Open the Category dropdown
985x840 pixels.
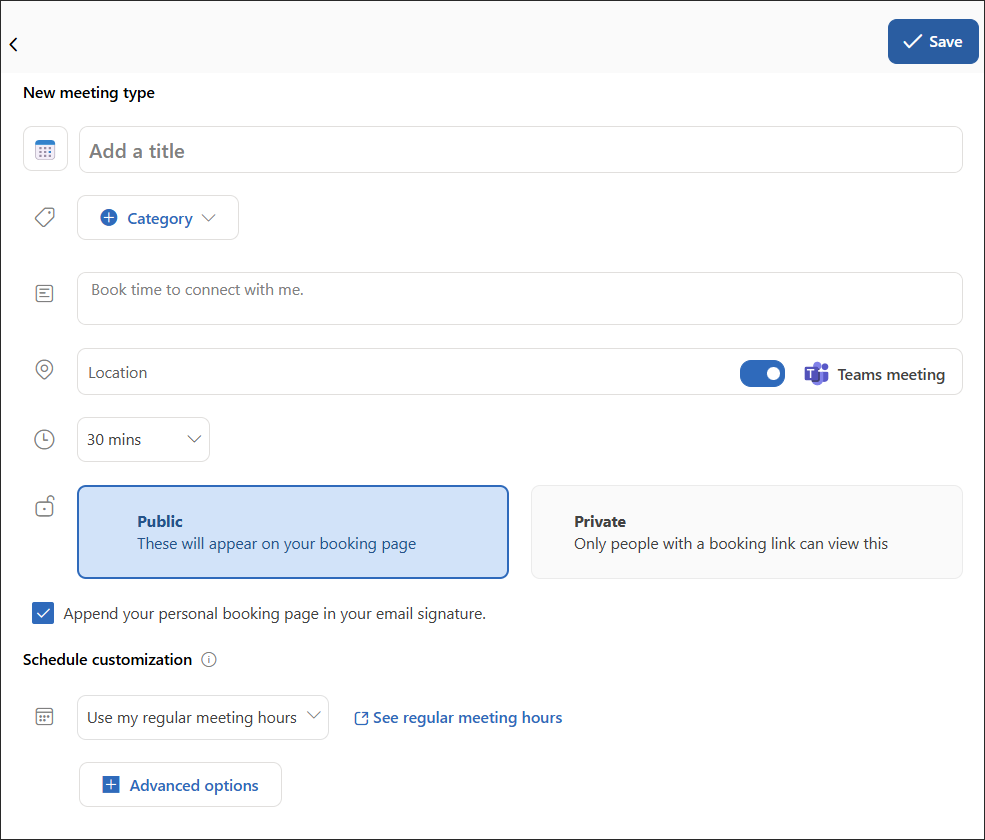(x=157, y=217)
